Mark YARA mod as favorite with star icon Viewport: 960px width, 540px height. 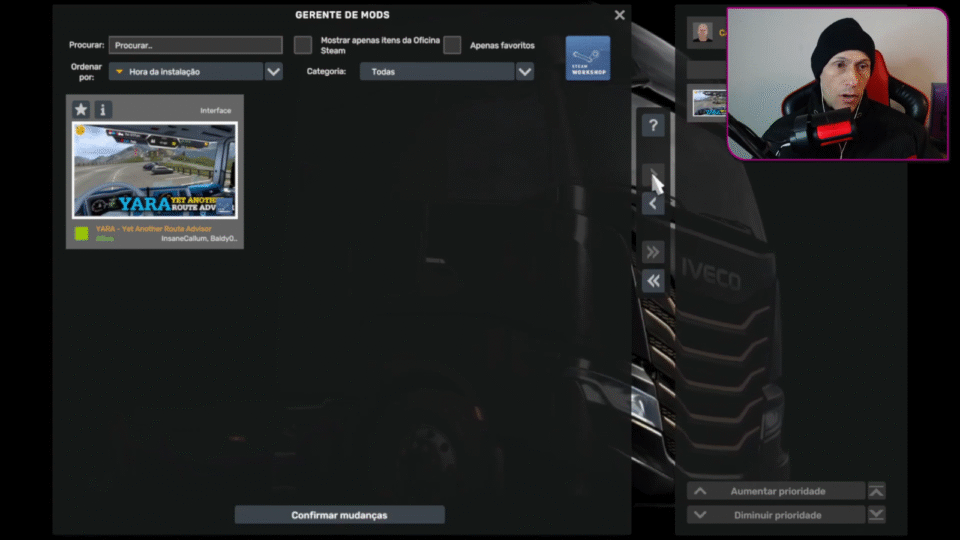tap(81, 110)
